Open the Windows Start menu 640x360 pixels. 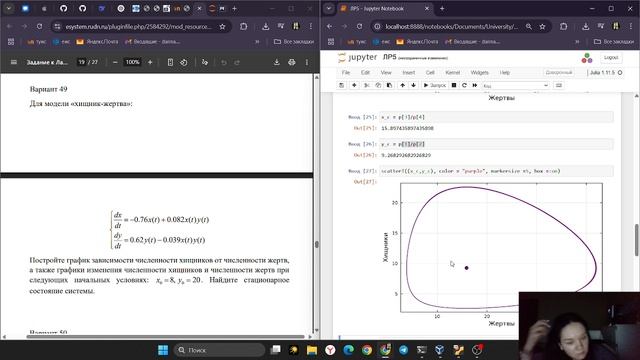click(x=163, y=350)
